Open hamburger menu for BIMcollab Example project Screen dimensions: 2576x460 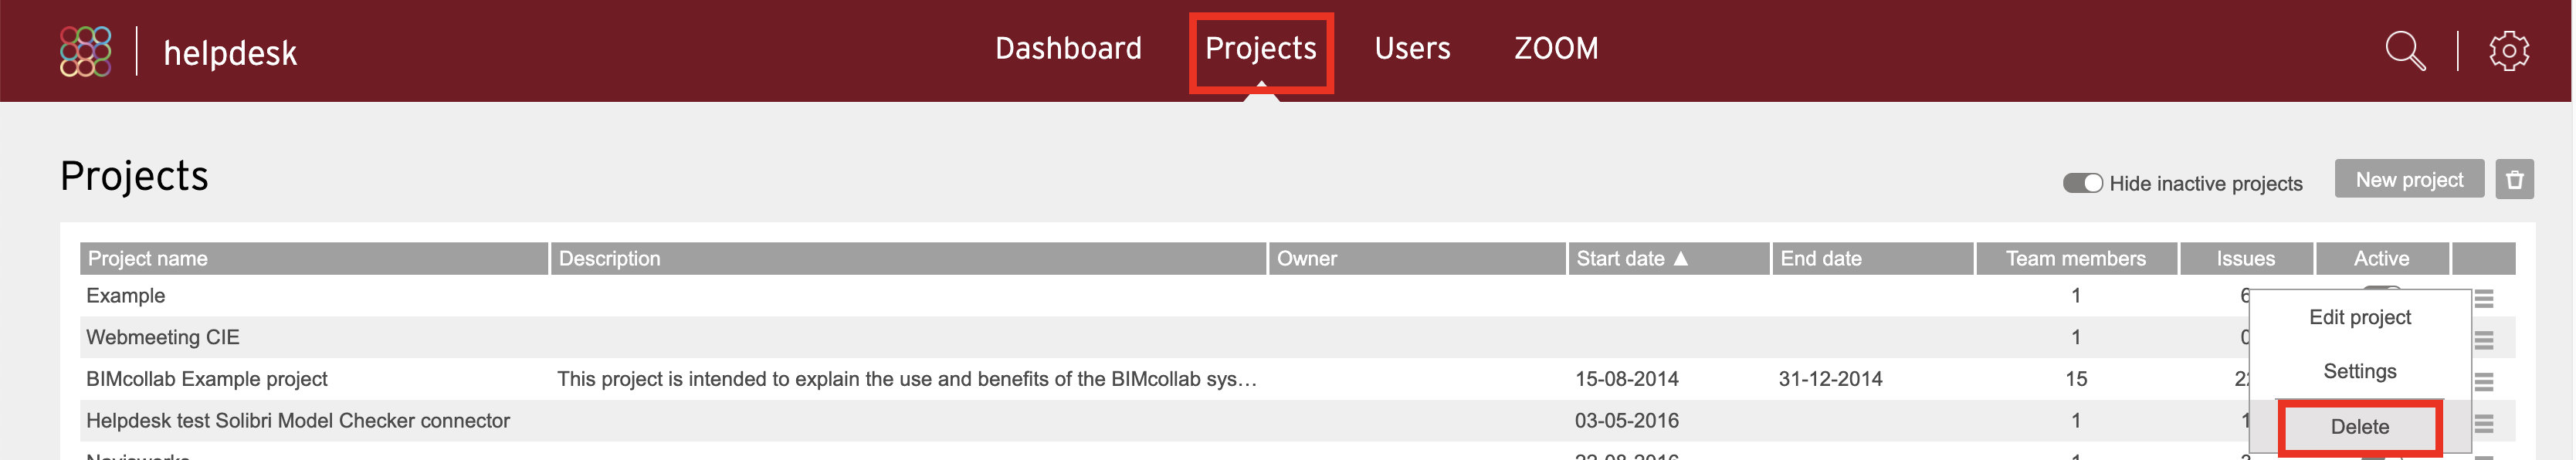pos(2483,381)
